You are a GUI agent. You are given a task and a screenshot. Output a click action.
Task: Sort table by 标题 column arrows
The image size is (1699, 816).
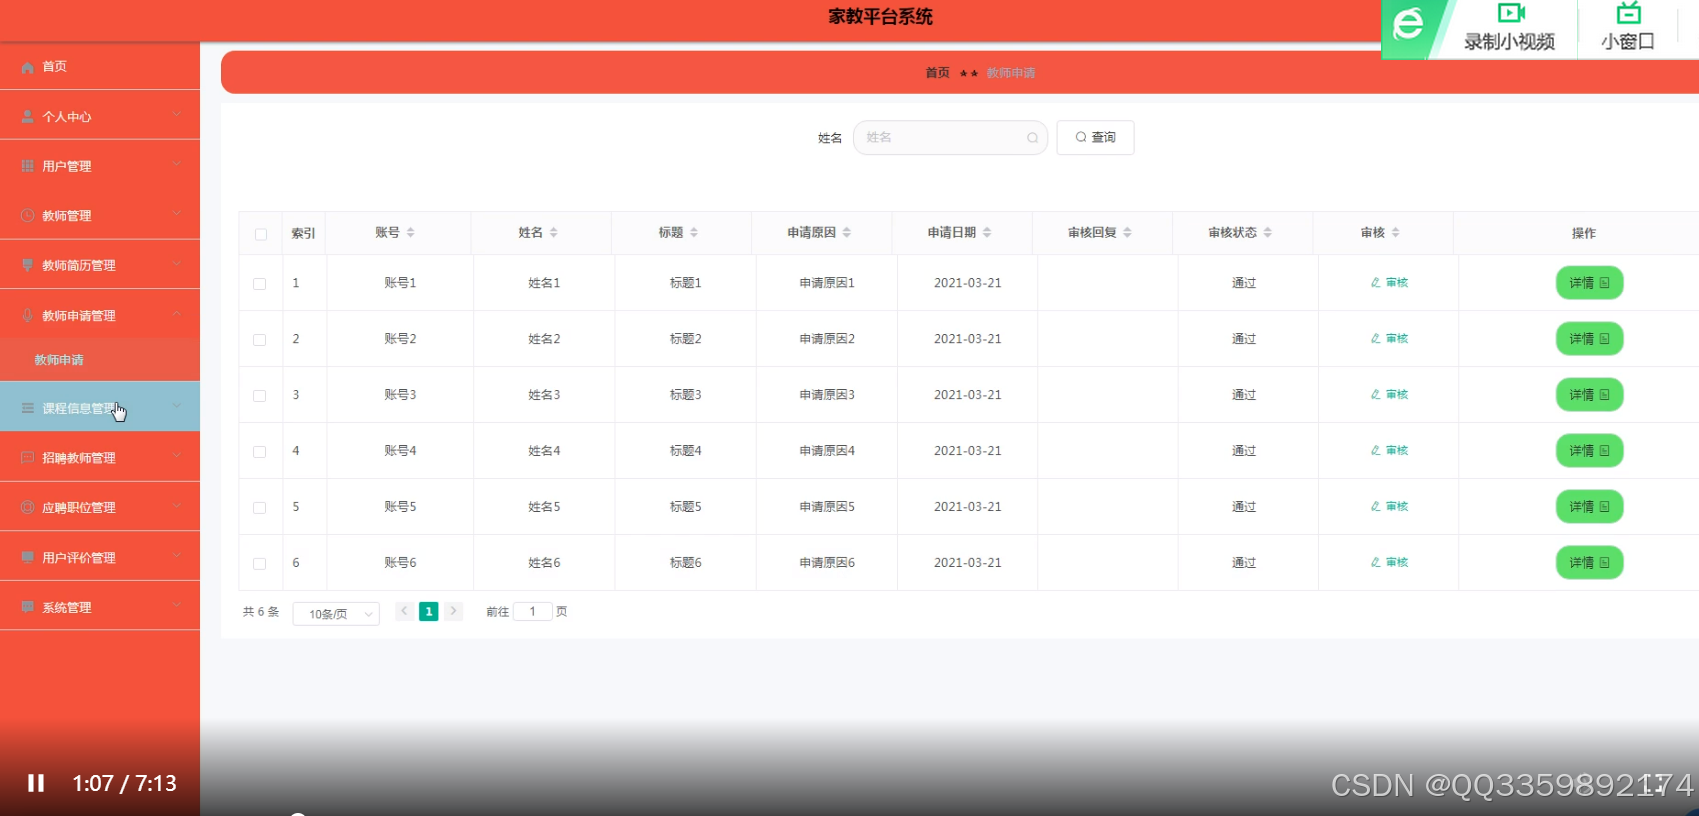click(693, 233)
